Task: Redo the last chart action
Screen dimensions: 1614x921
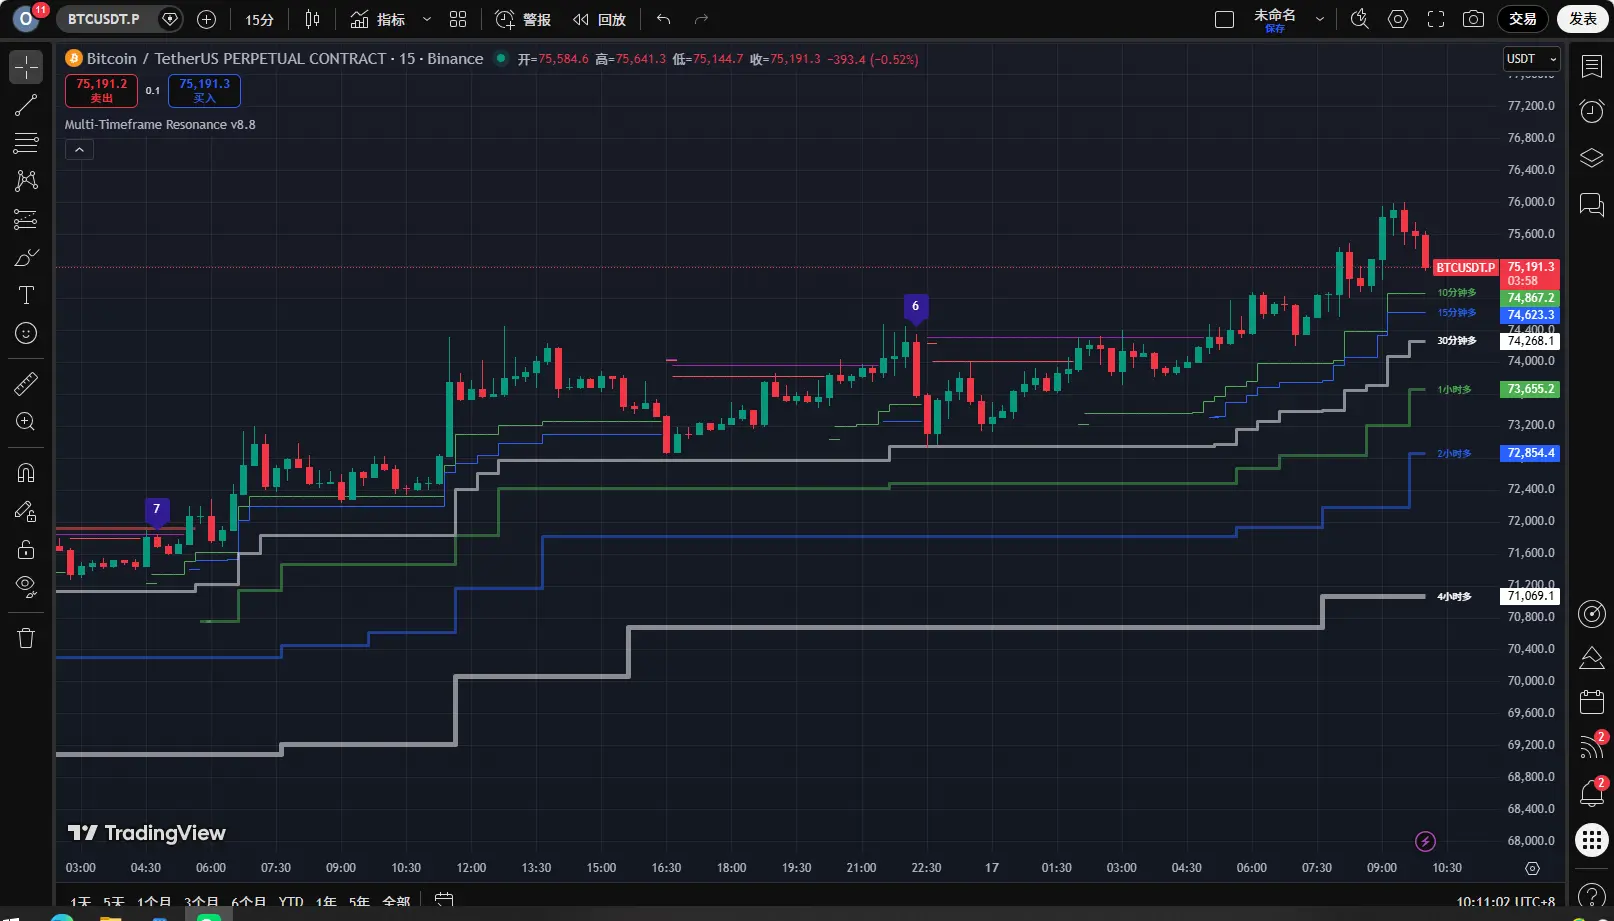Action: point(702,19)
